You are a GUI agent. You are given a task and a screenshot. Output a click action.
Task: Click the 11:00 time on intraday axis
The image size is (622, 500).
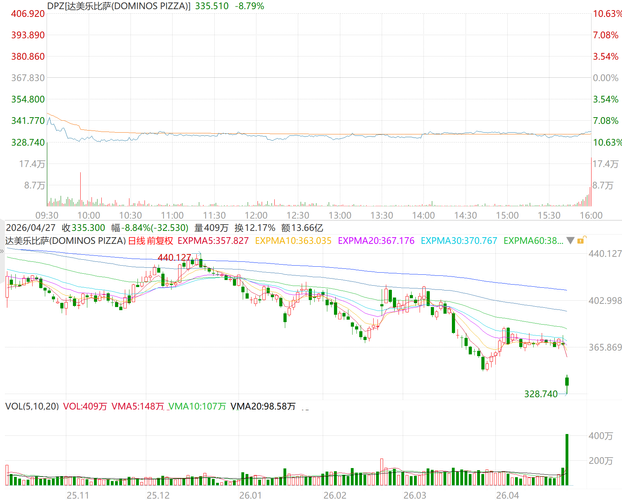point(172,215)
